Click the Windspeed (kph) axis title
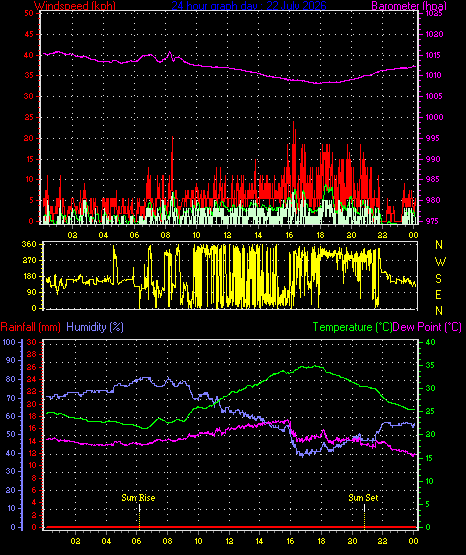466x555 pixels. (x=75, y=5)
